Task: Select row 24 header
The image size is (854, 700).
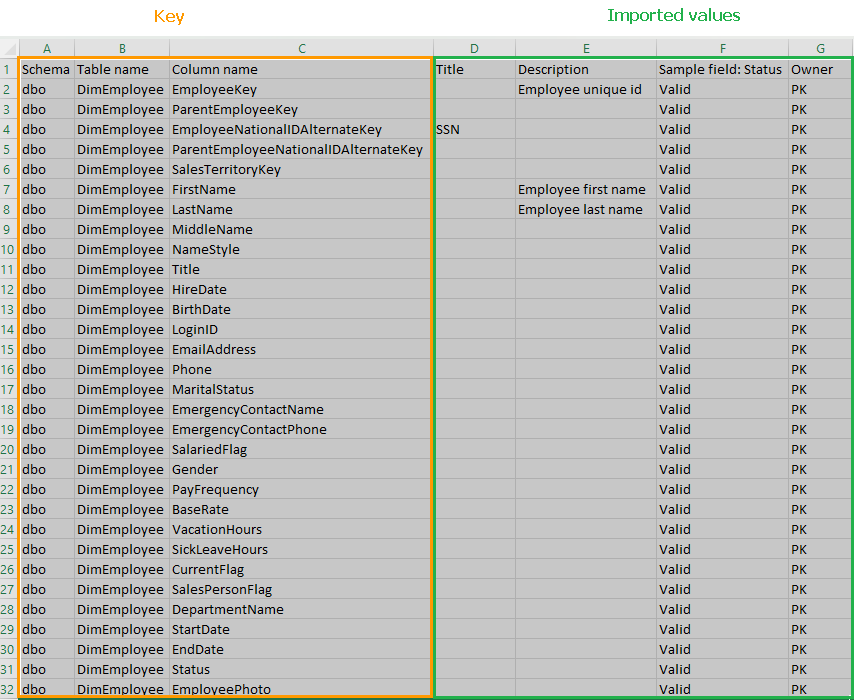Action: tap(9, 530)
